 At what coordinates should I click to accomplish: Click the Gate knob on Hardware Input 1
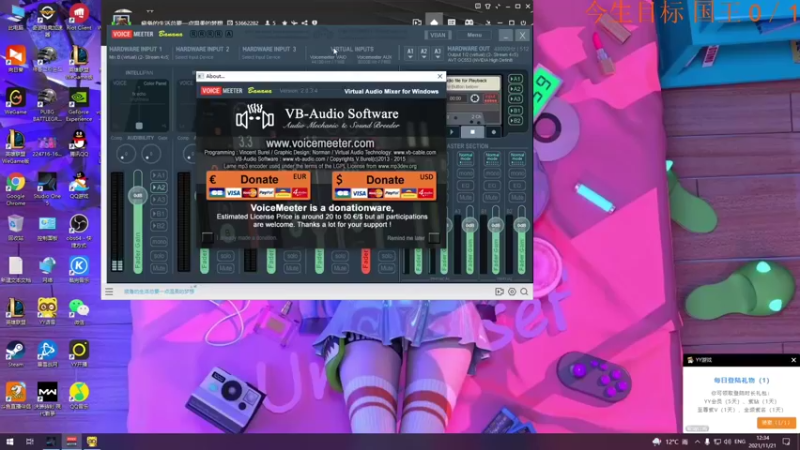151,154
